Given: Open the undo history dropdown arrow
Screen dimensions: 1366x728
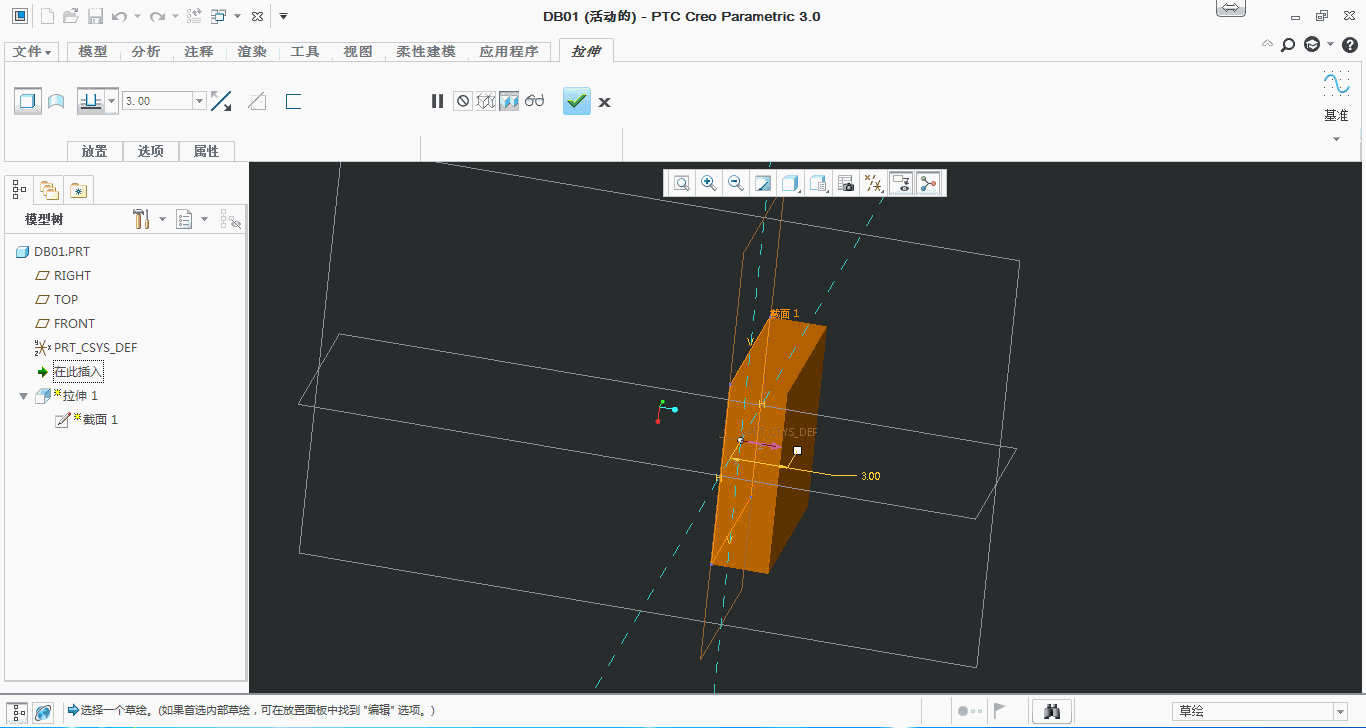Looking at the screenshot, I should click(x=138, y=17).
